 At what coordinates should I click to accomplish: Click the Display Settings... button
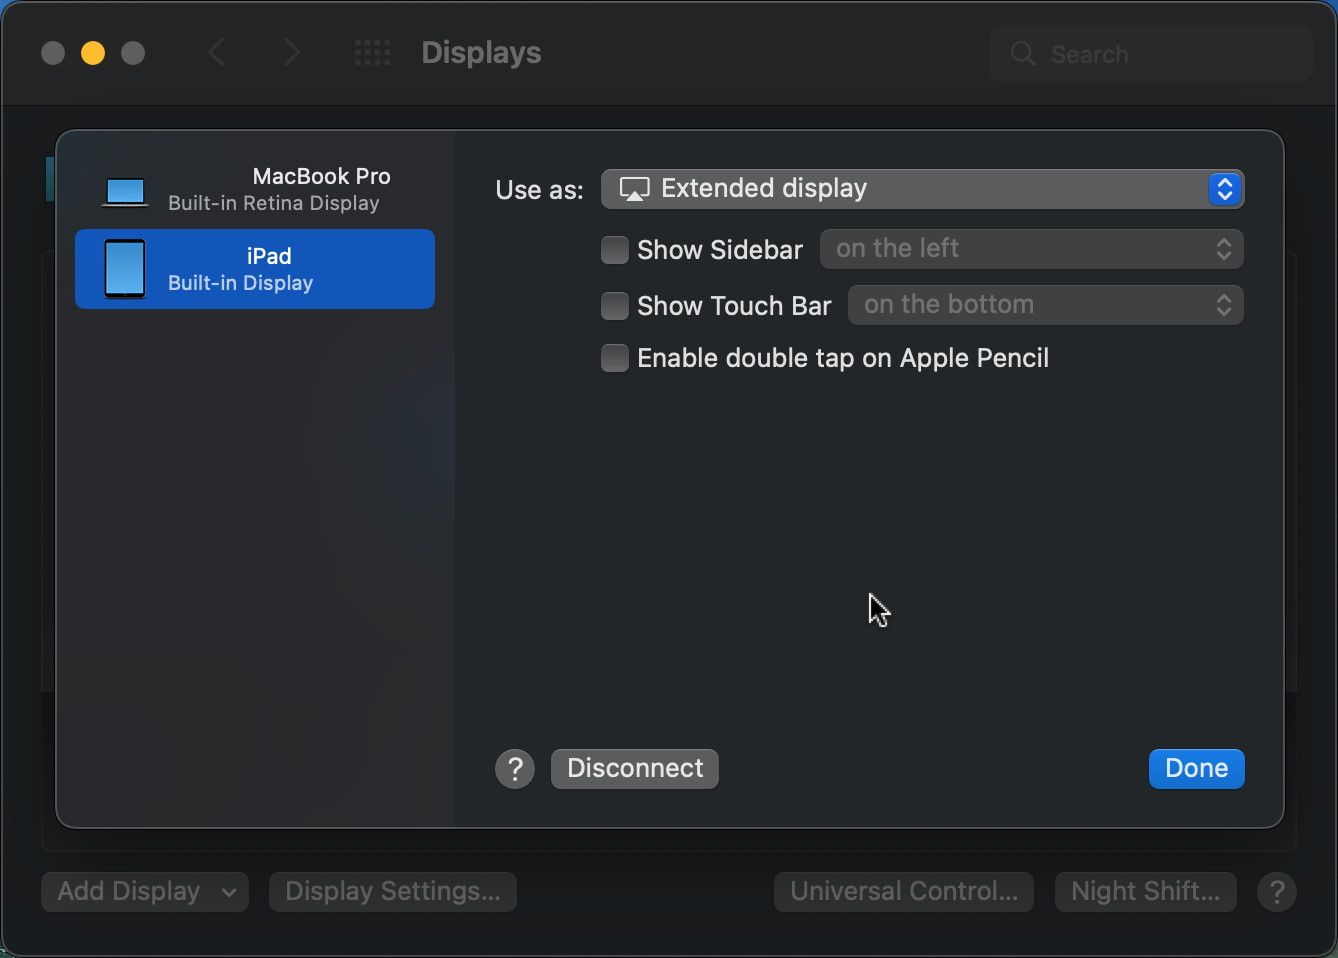[393, 891]
